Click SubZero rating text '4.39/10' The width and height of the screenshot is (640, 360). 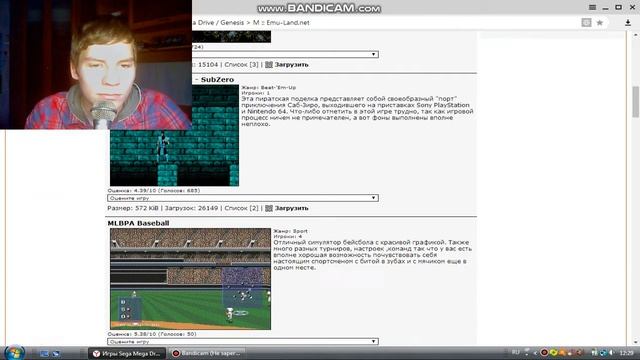coord(145,191)
